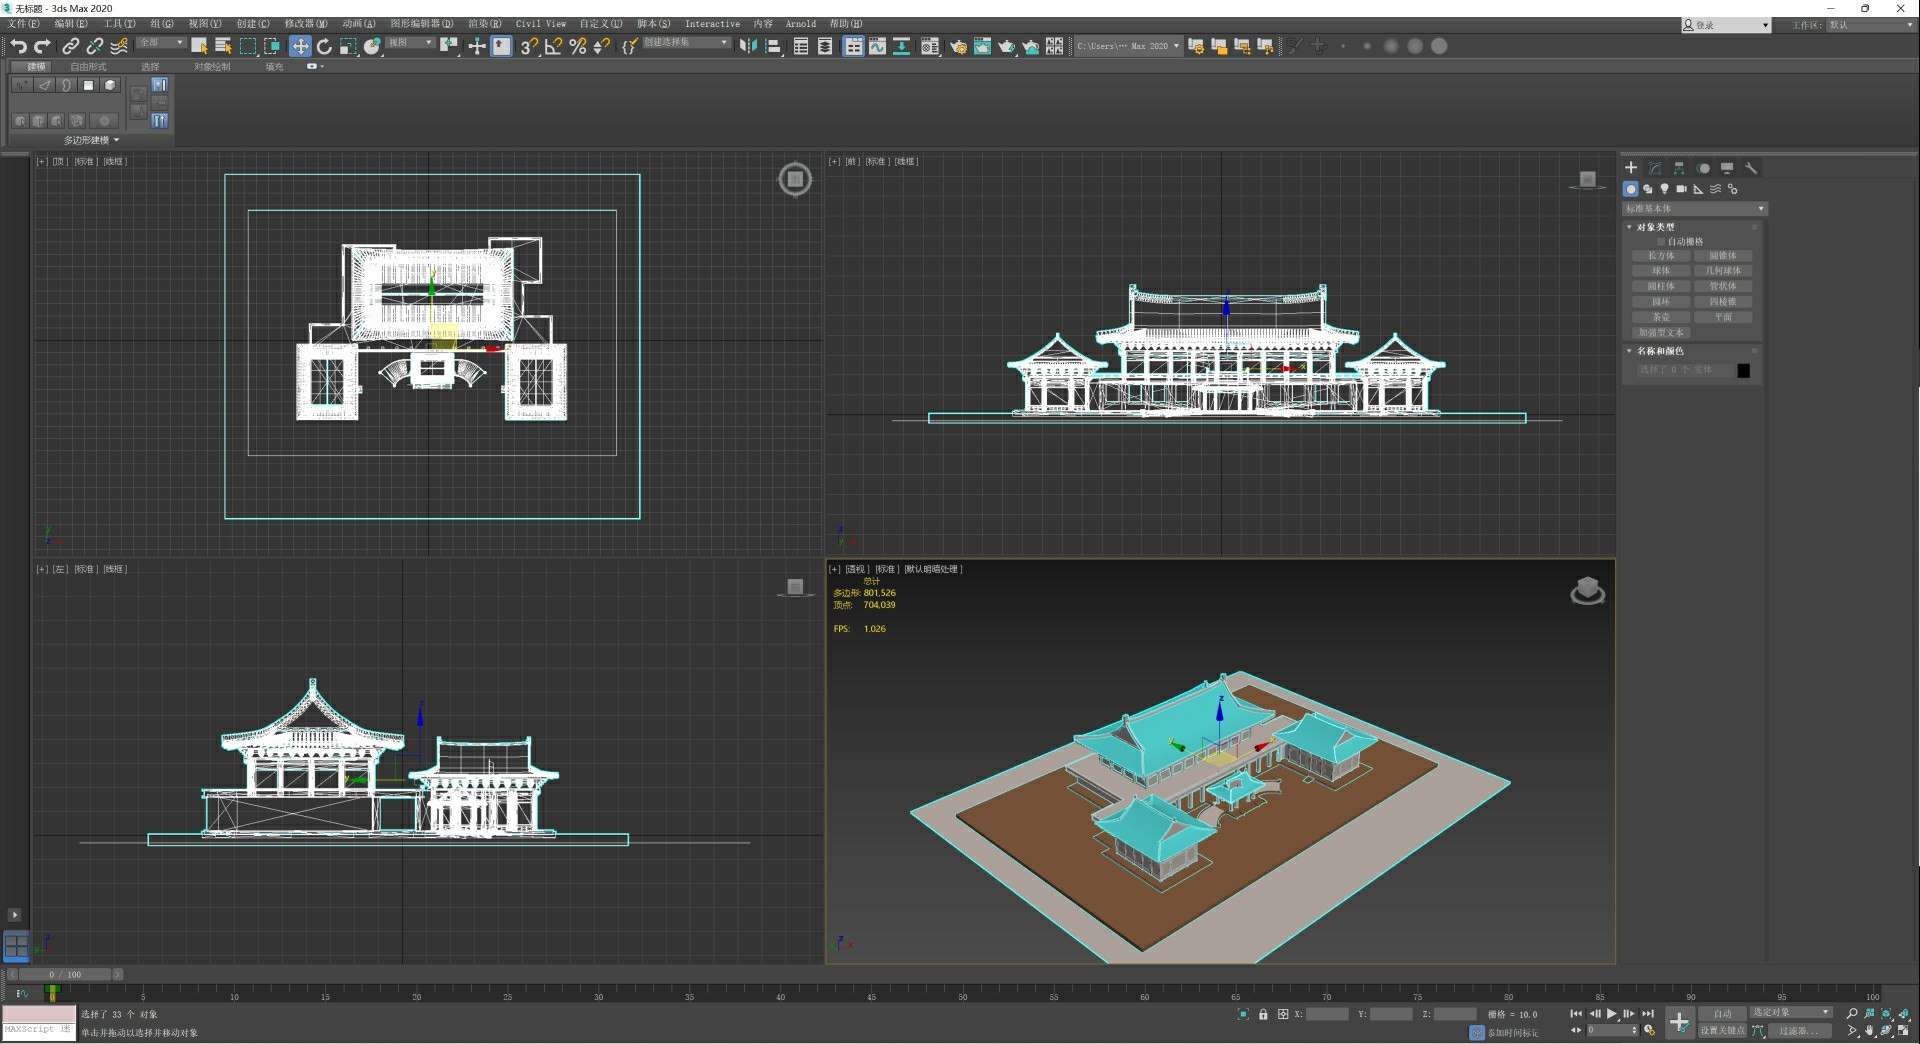Open the project path C:\Users dropdown

coord(1128,46)
